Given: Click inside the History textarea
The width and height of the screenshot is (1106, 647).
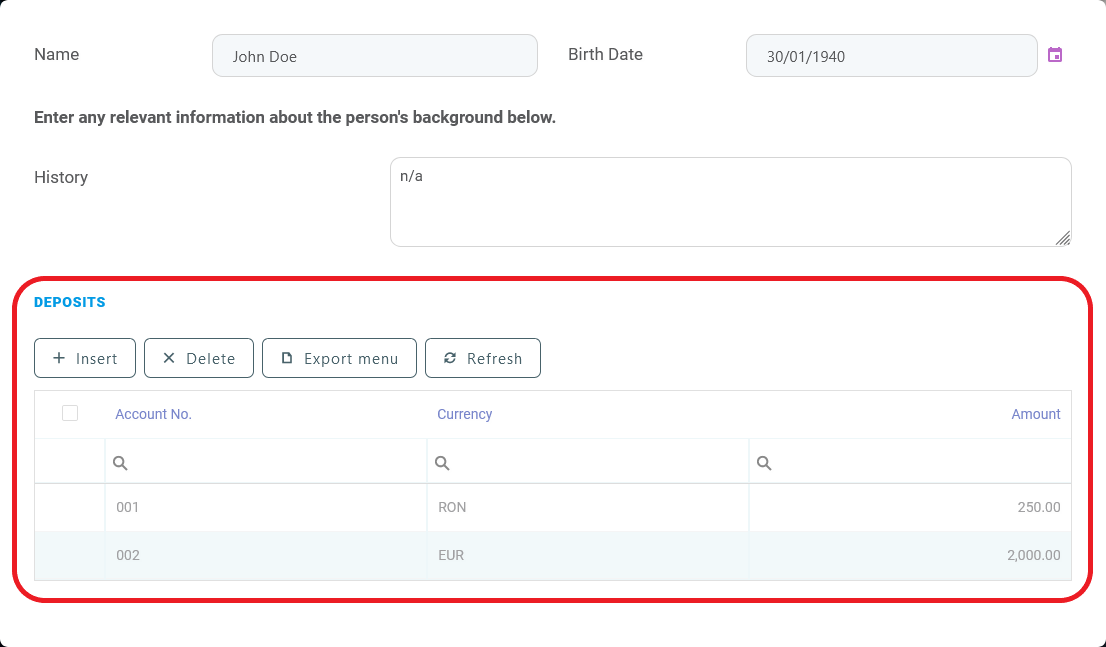Looking at the screenshot, I should pos(730,200).
